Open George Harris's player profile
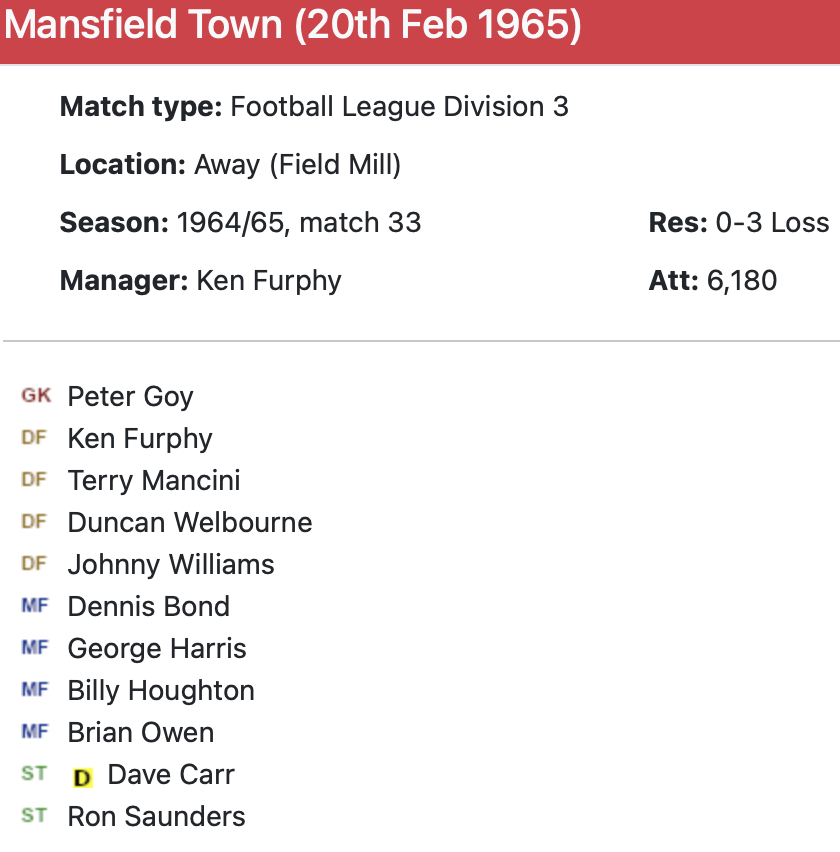Screen dimensions: 840x852 pyautogui.click(x=157, y=649)
